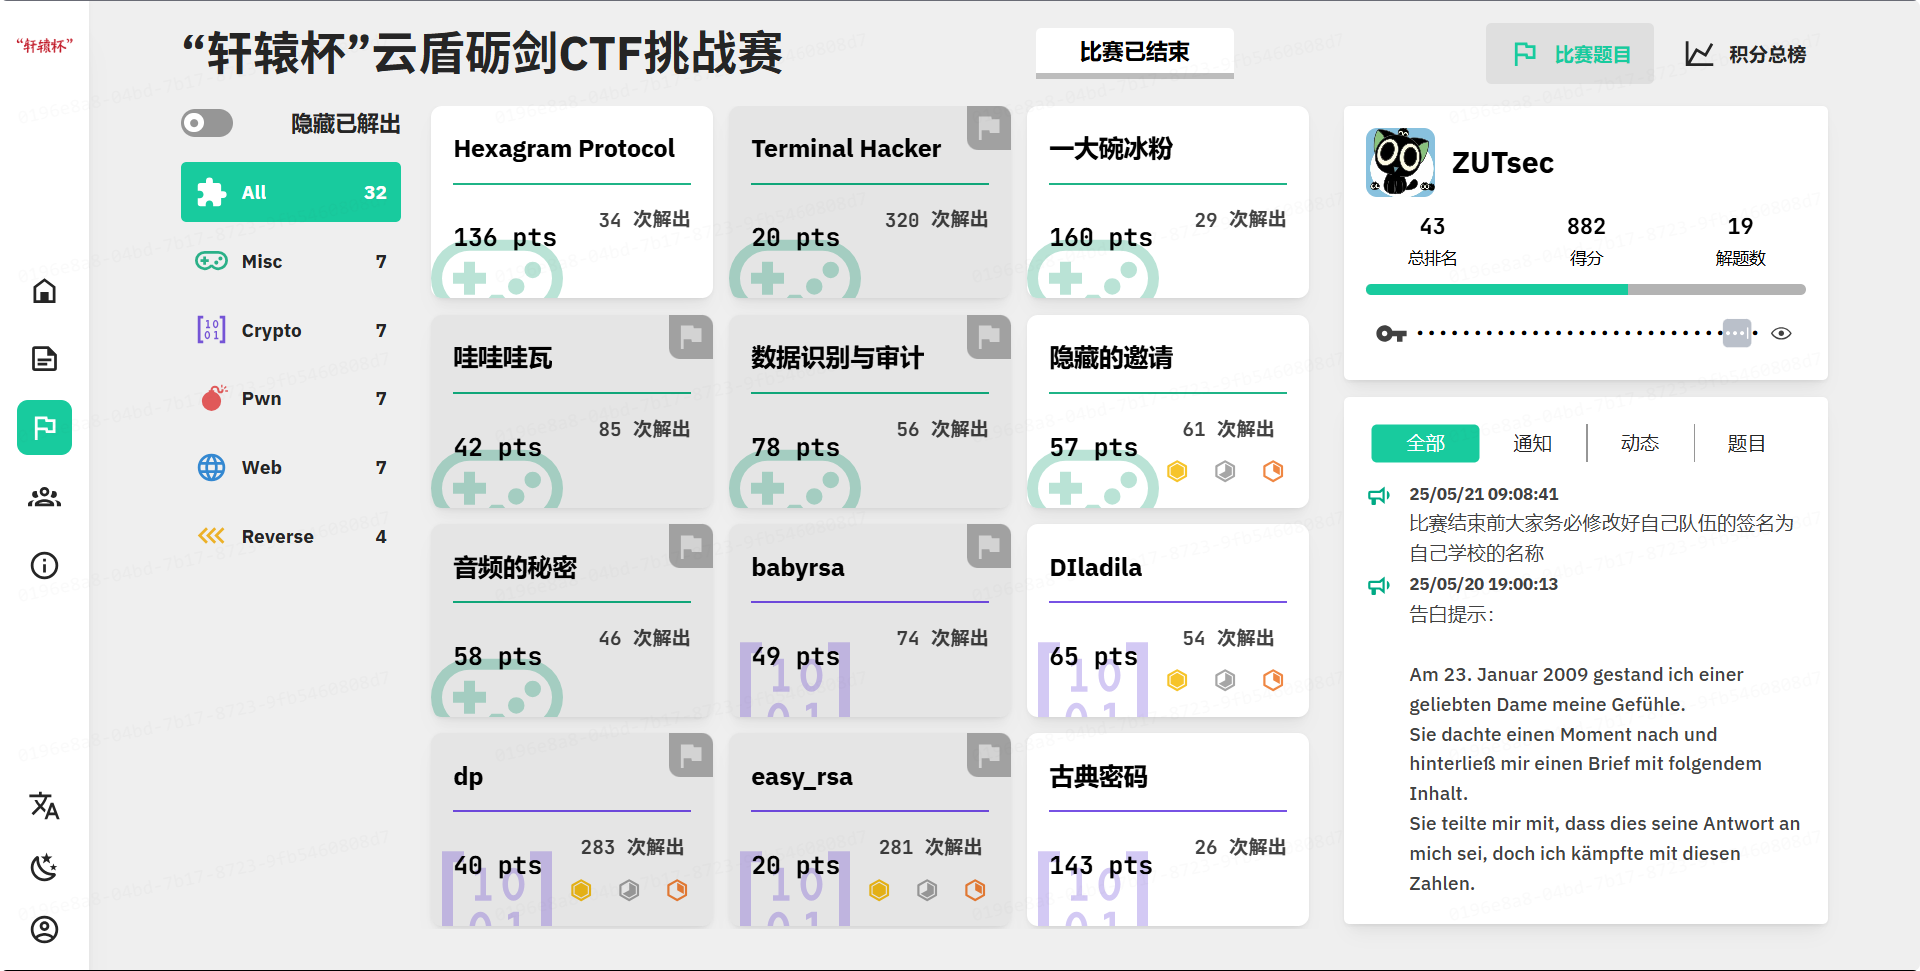
Task: Select the flag challenges icon in sidebar
Action: tap(44, 428)
